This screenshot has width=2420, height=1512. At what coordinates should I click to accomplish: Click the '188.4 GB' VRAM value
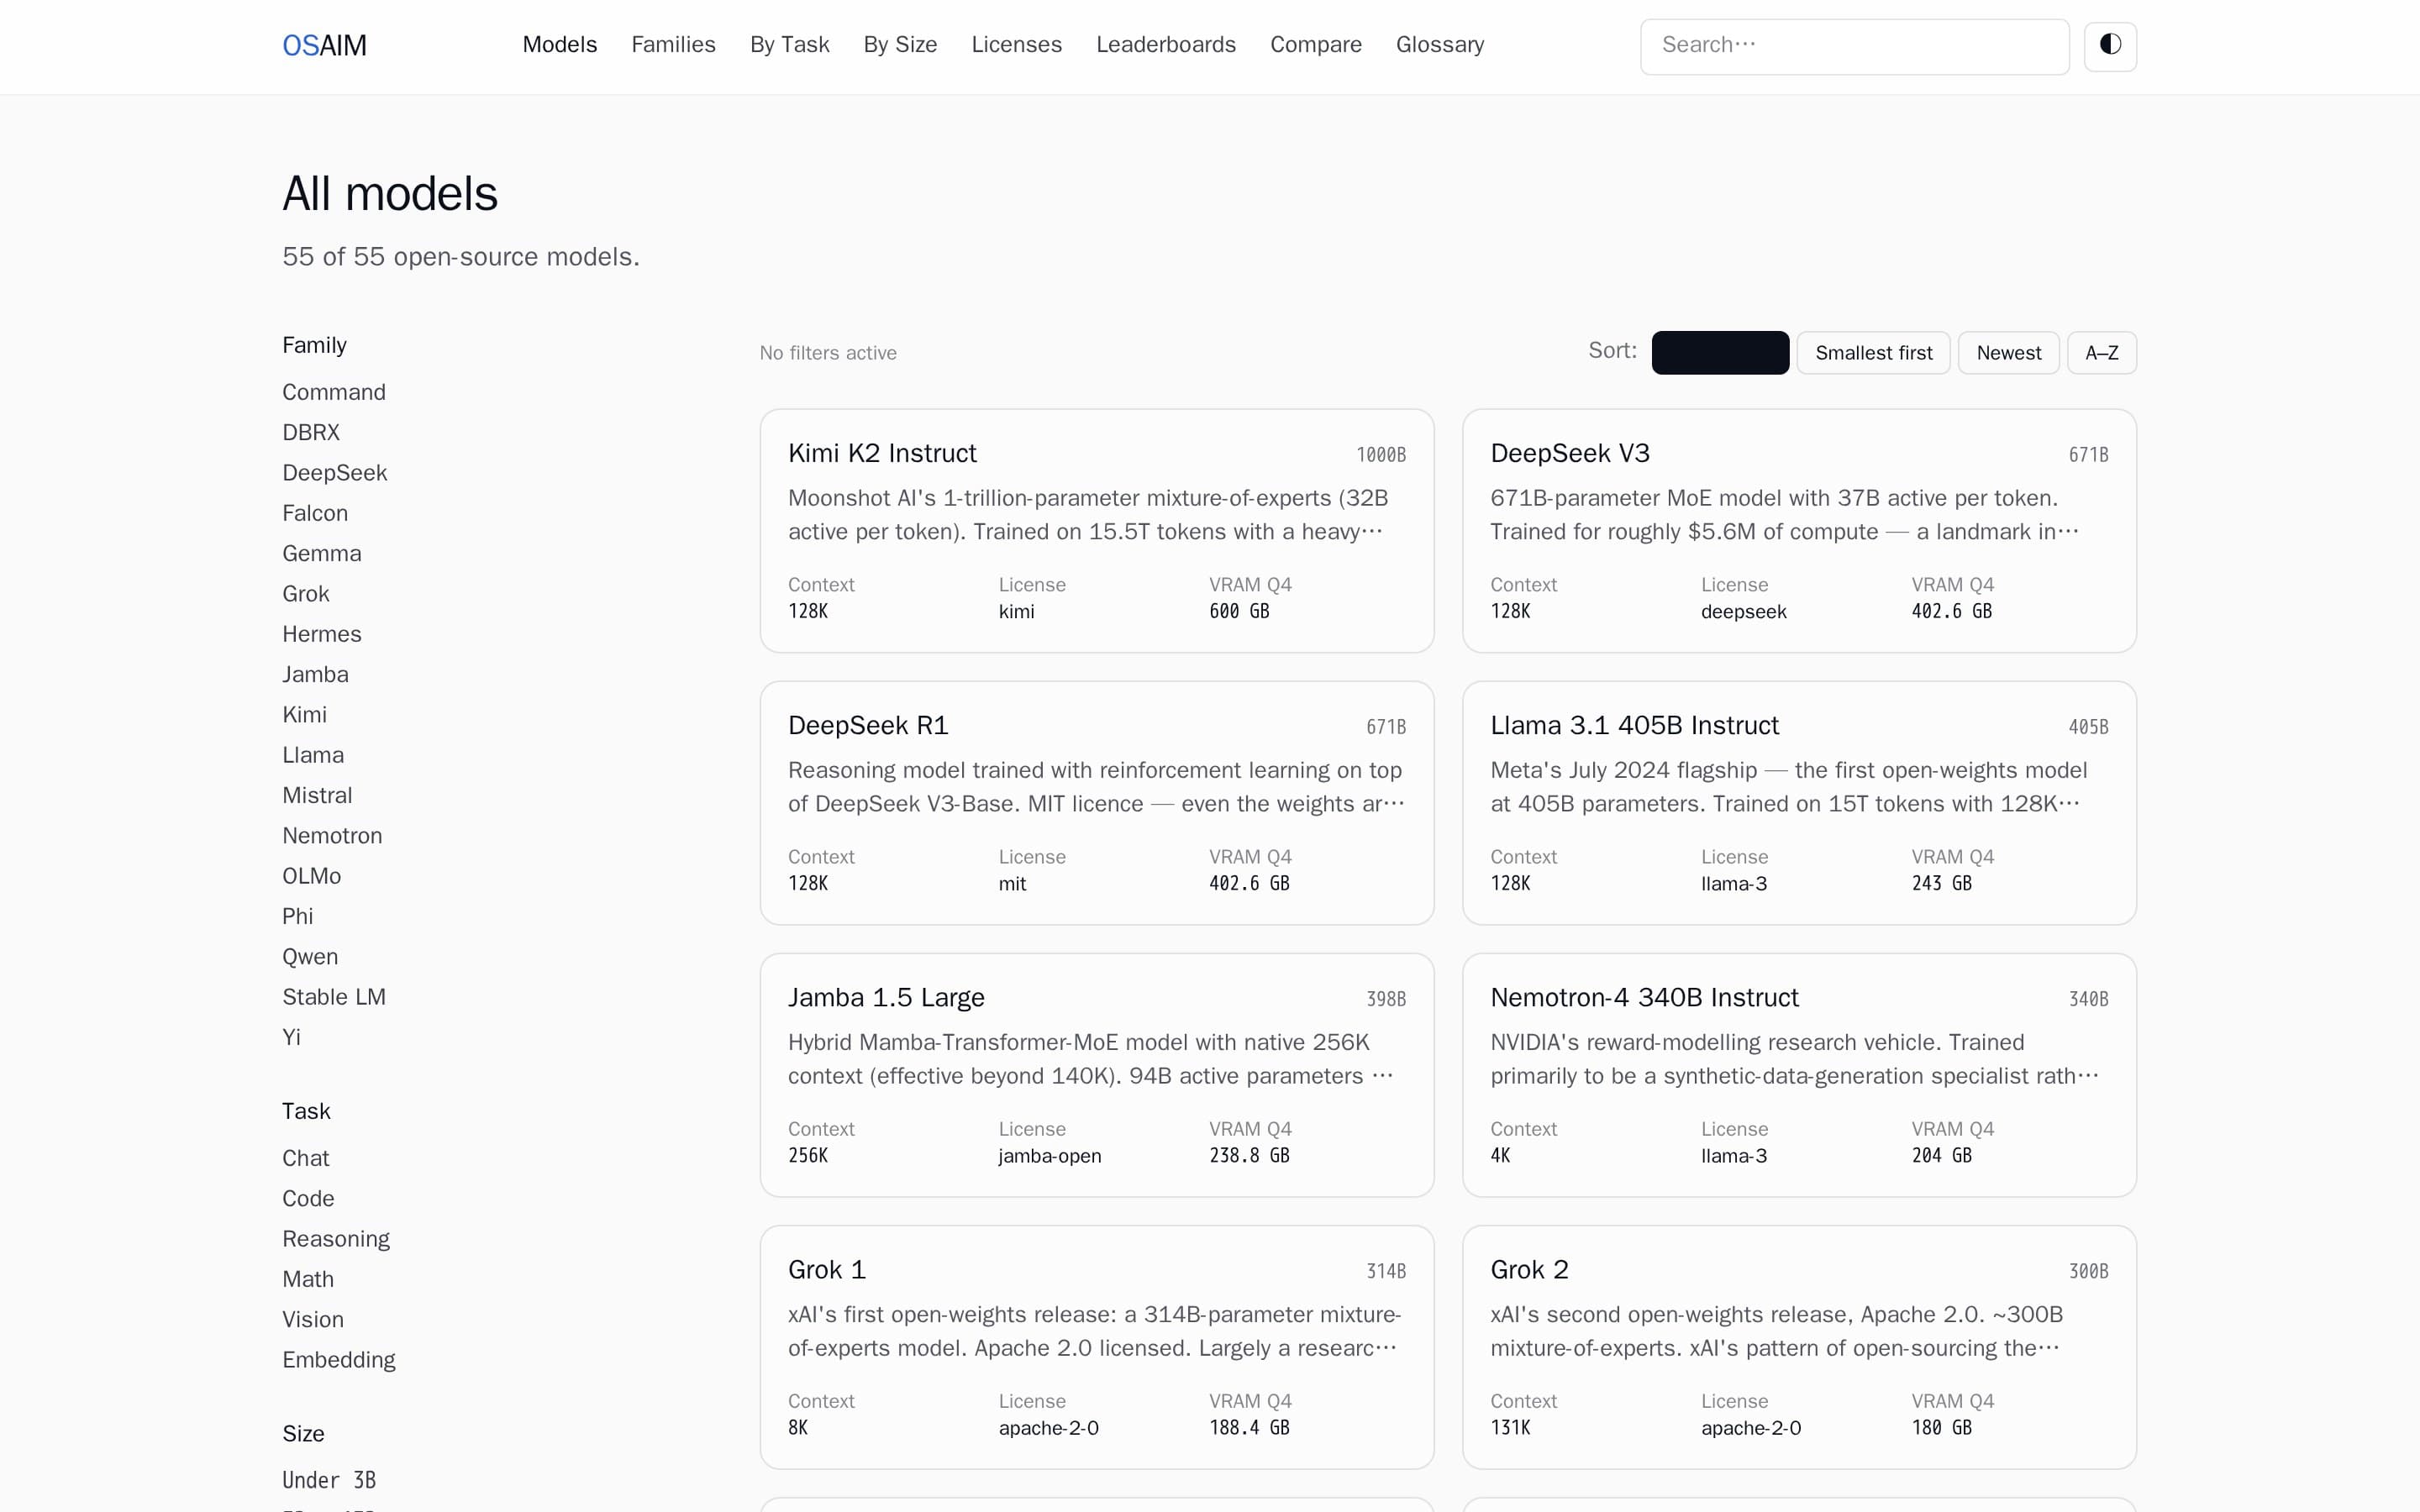tap(1249, 1428)
